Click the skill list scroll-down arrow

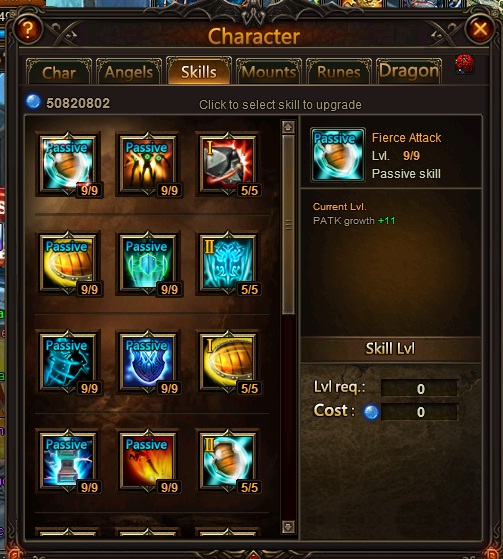point(288,527)
